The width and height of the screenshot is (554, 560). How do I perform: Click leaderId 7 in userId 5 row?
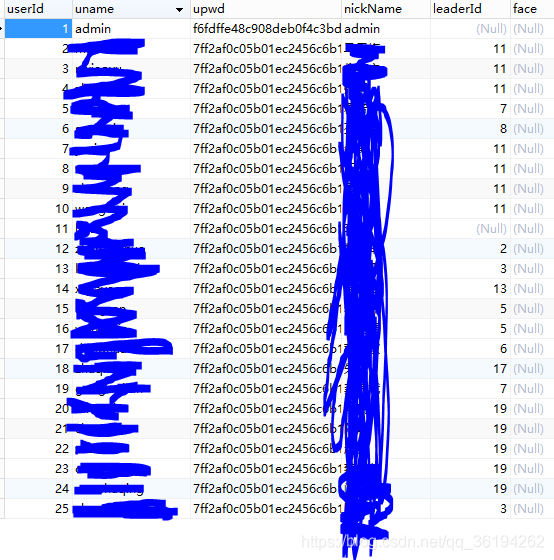point(470,109)
